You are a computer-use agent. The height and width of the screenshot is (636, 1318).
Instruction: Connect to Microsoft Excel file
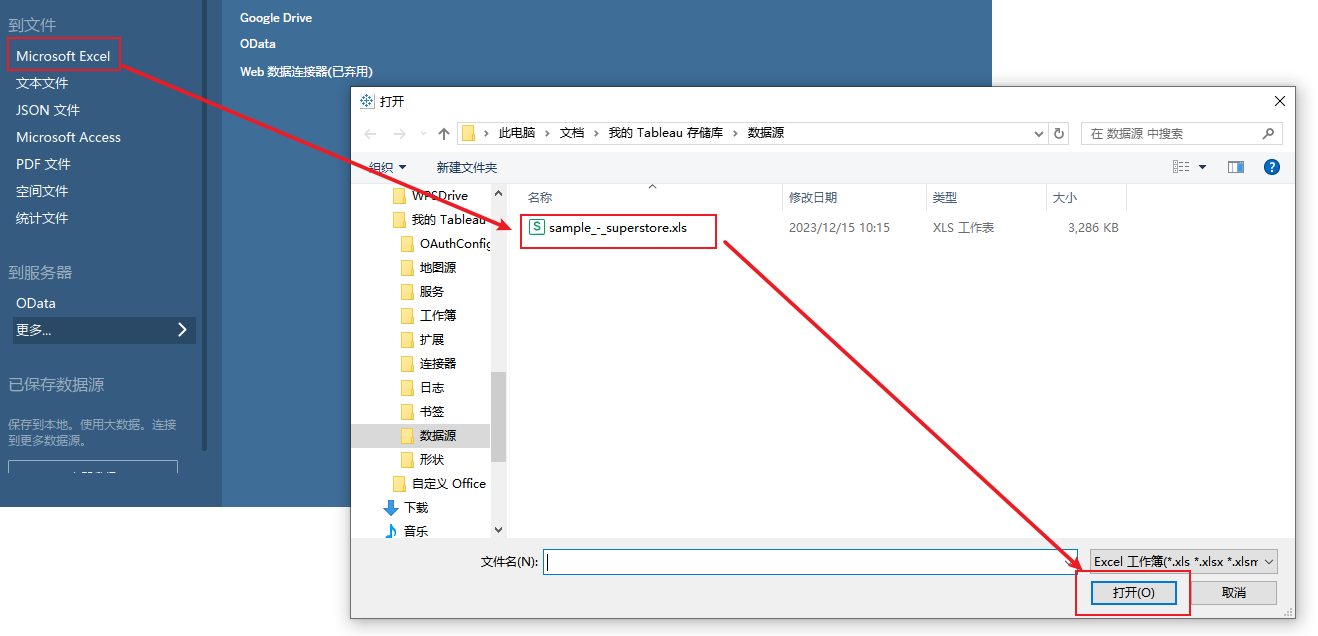63,56
